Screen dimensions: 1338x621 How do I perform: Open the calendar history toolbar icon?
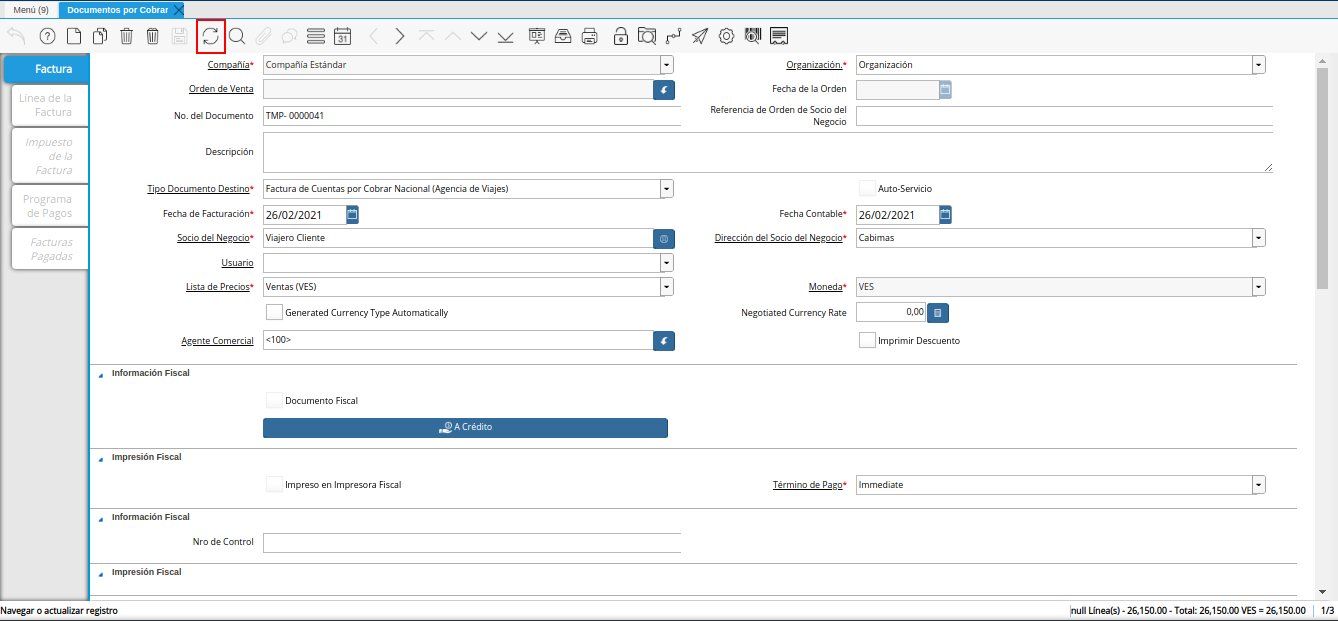(342, 37)
